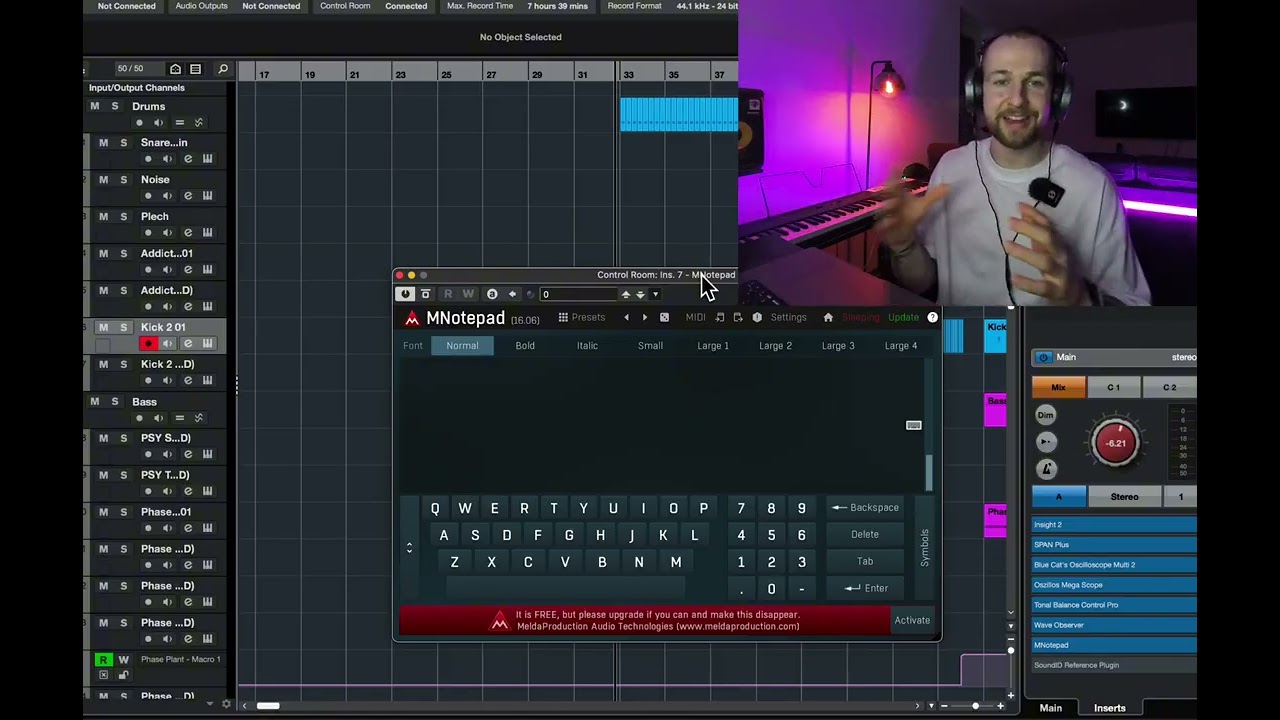Open the MNotepad Presets browser
Screen dimensions: 1280x720
(581, 317)
